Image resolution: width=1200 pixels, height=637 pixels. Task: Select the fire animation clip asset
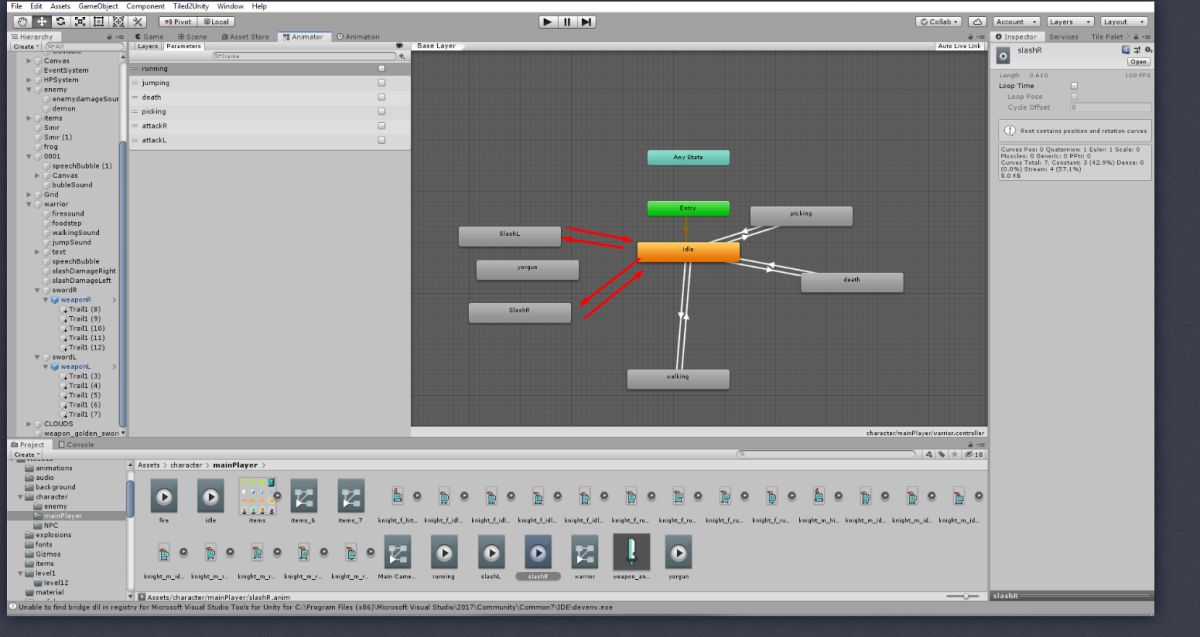[x=164, y=495]
